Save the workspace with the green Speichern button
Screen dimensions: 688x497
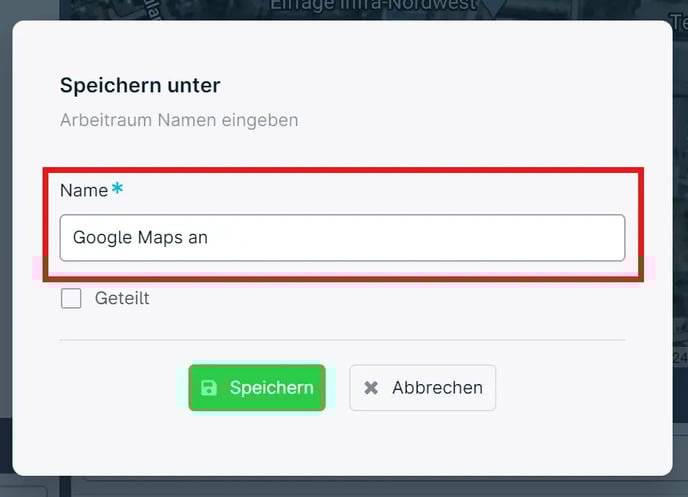[x=257, y=388]
